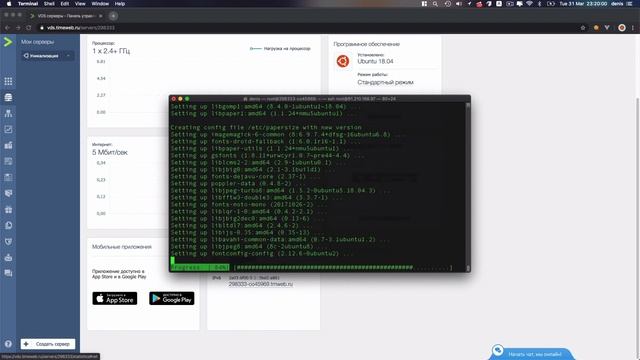Go forward in browser history
This screenshot has width=640, height=360.
click(18, 28)
